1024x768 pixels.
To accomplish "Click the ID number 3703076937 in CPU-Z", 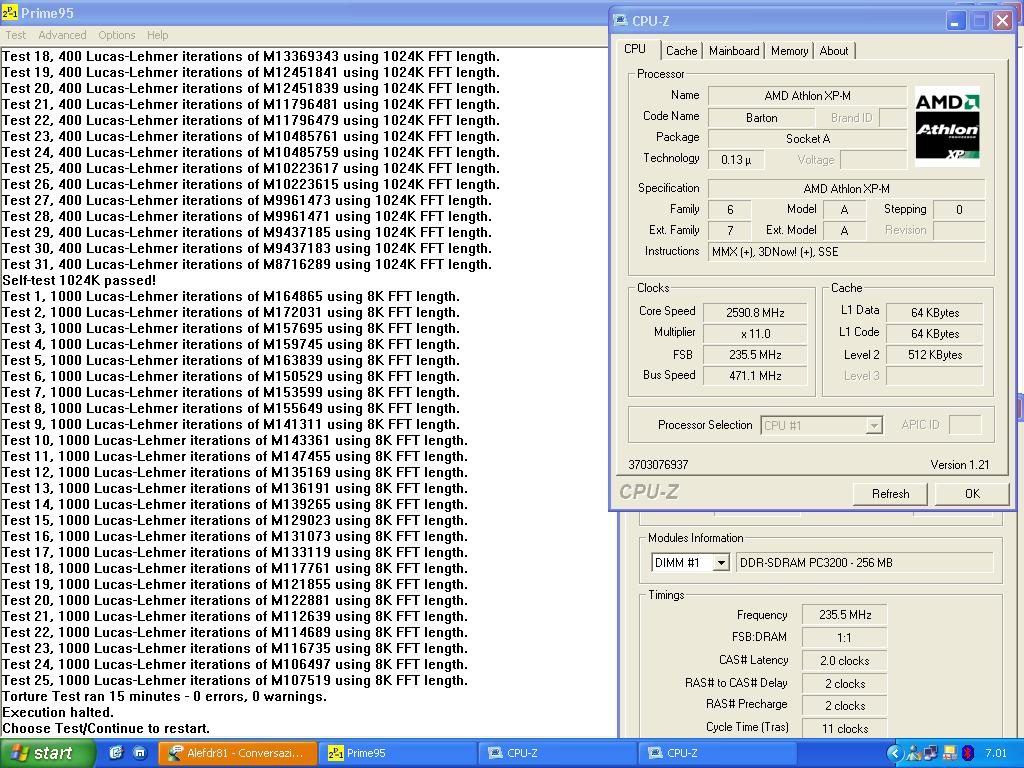I will pos(658,465).
